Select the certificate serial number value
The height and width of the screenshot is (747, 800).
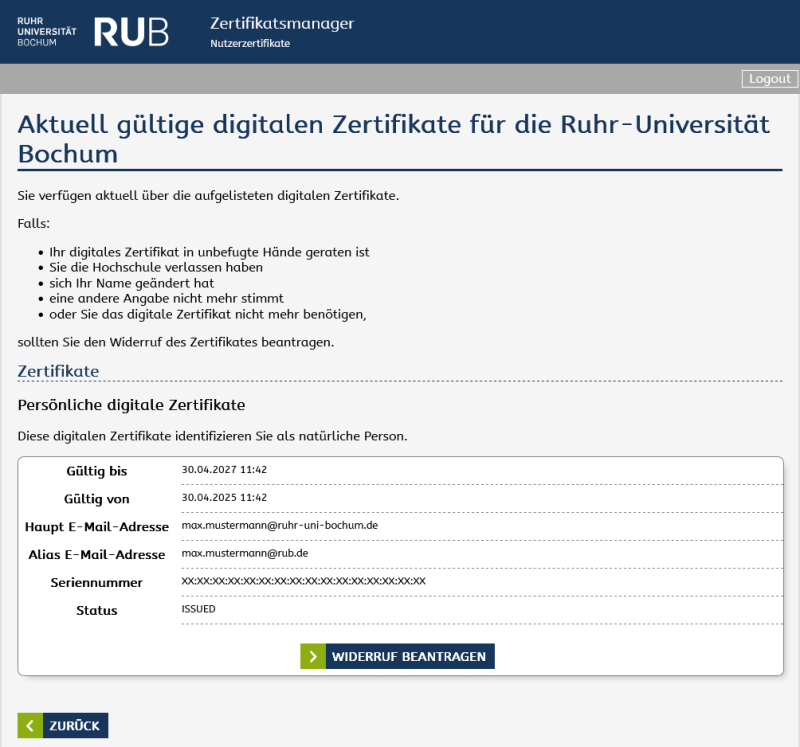[303, 580]
